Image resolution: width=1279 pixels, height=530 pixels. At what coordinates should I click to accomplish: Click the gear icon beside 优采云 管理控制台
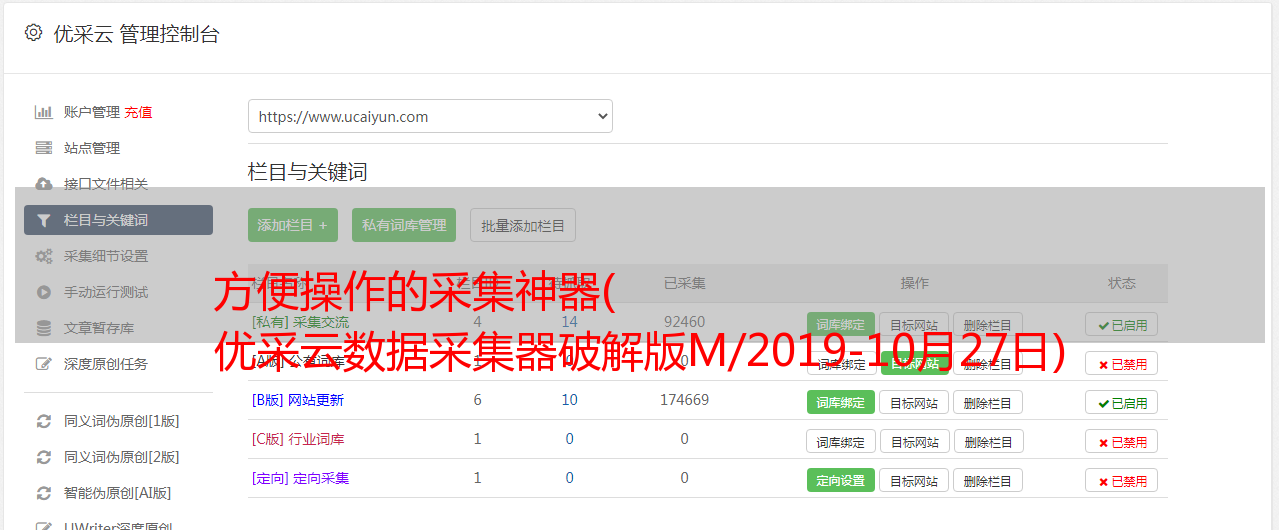point(33,33)
